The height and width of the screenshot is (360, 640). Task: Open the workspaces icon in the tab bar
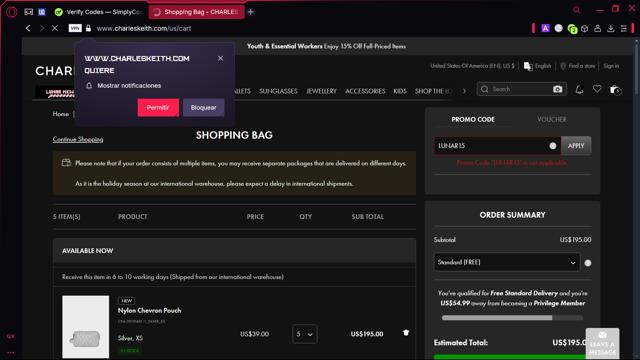(x=29, y=12)
